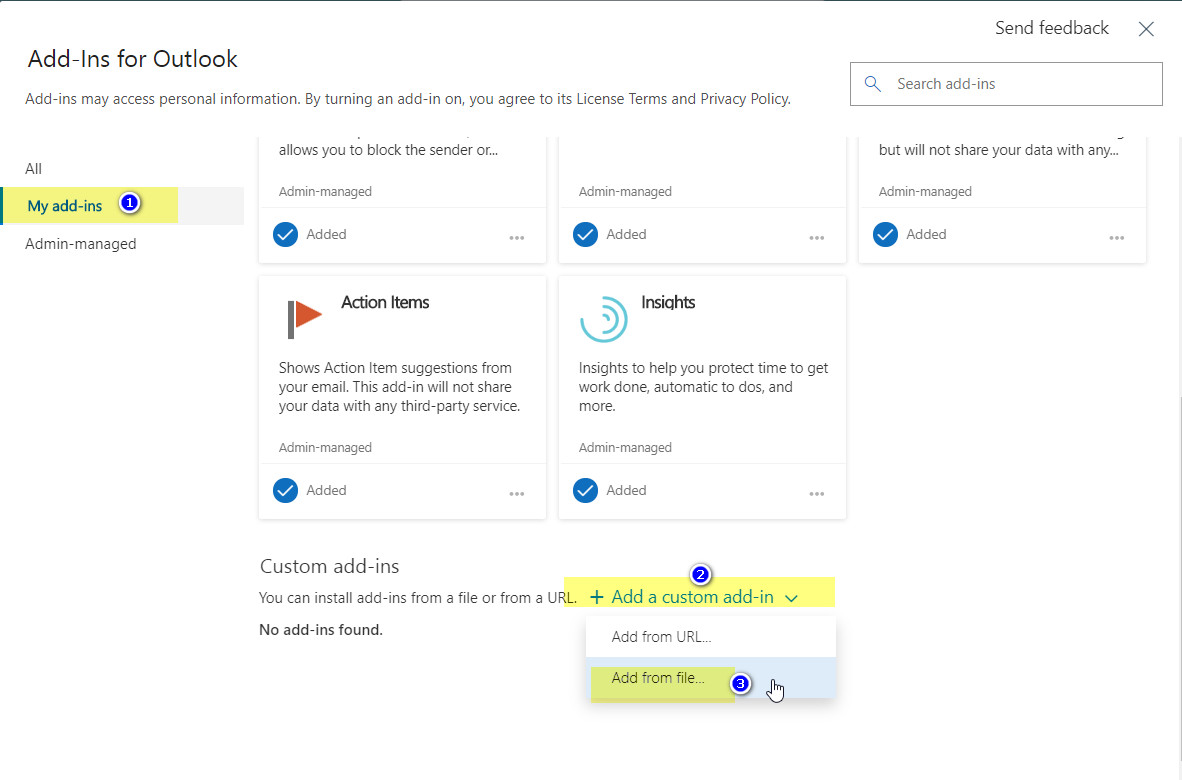The height and width of the screenshot is (780, 1182).
Task: Click the Insights spiral icon
Action: [604, 319]
